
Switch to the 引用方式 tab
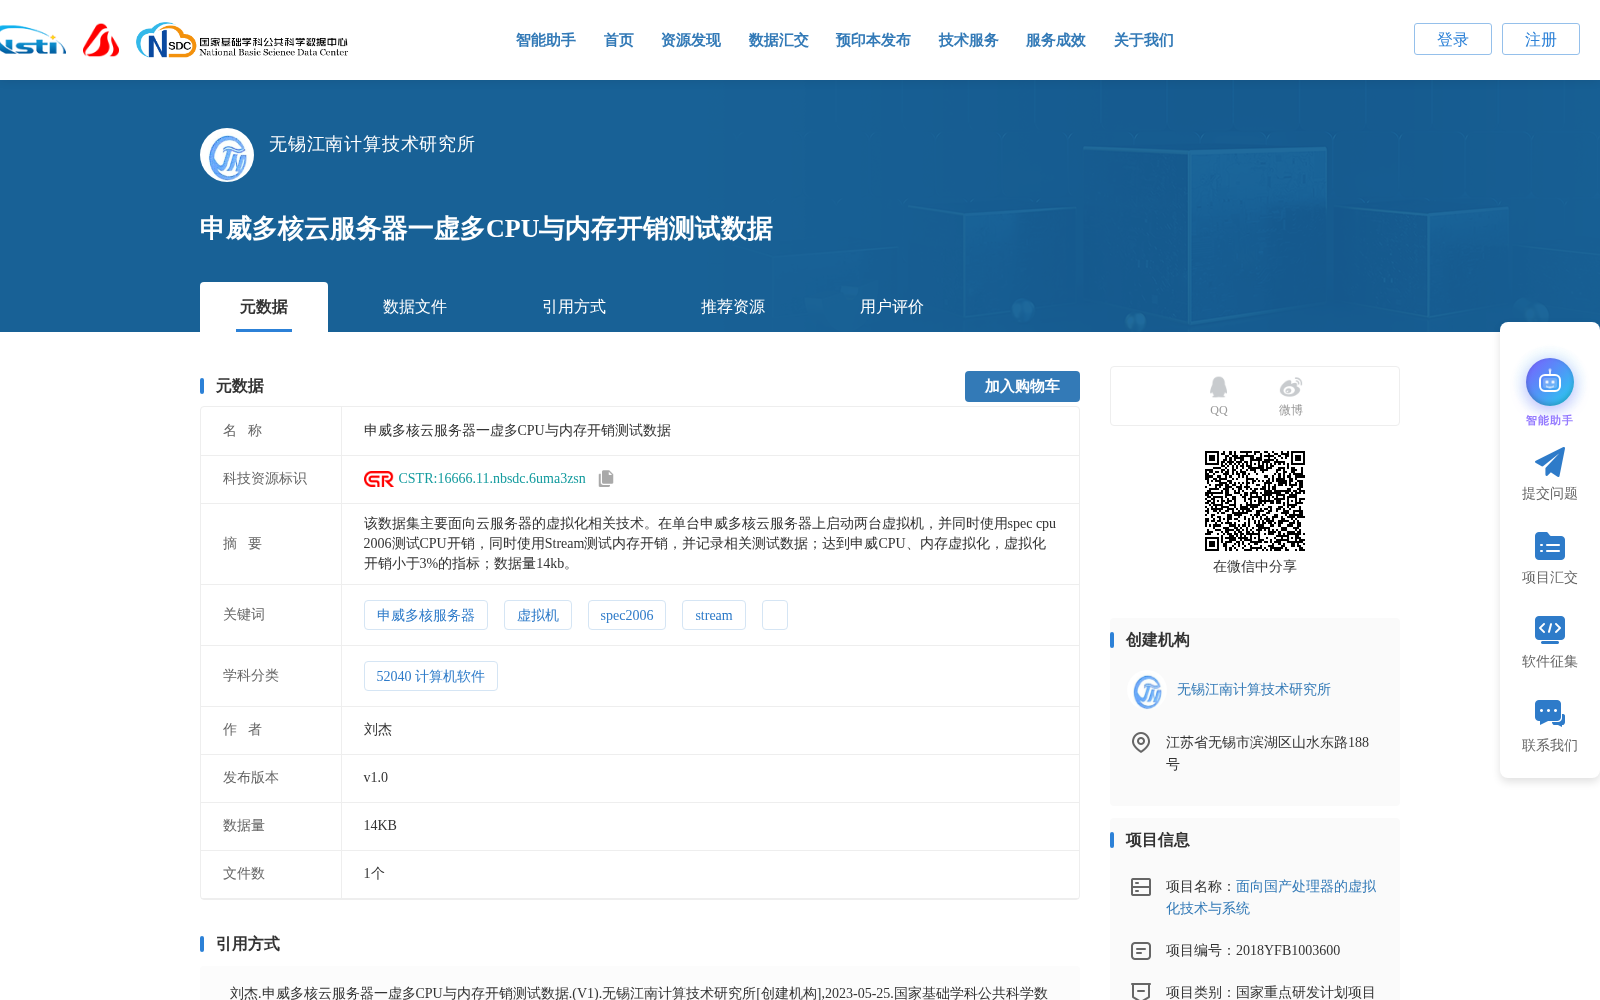[573, 307]
